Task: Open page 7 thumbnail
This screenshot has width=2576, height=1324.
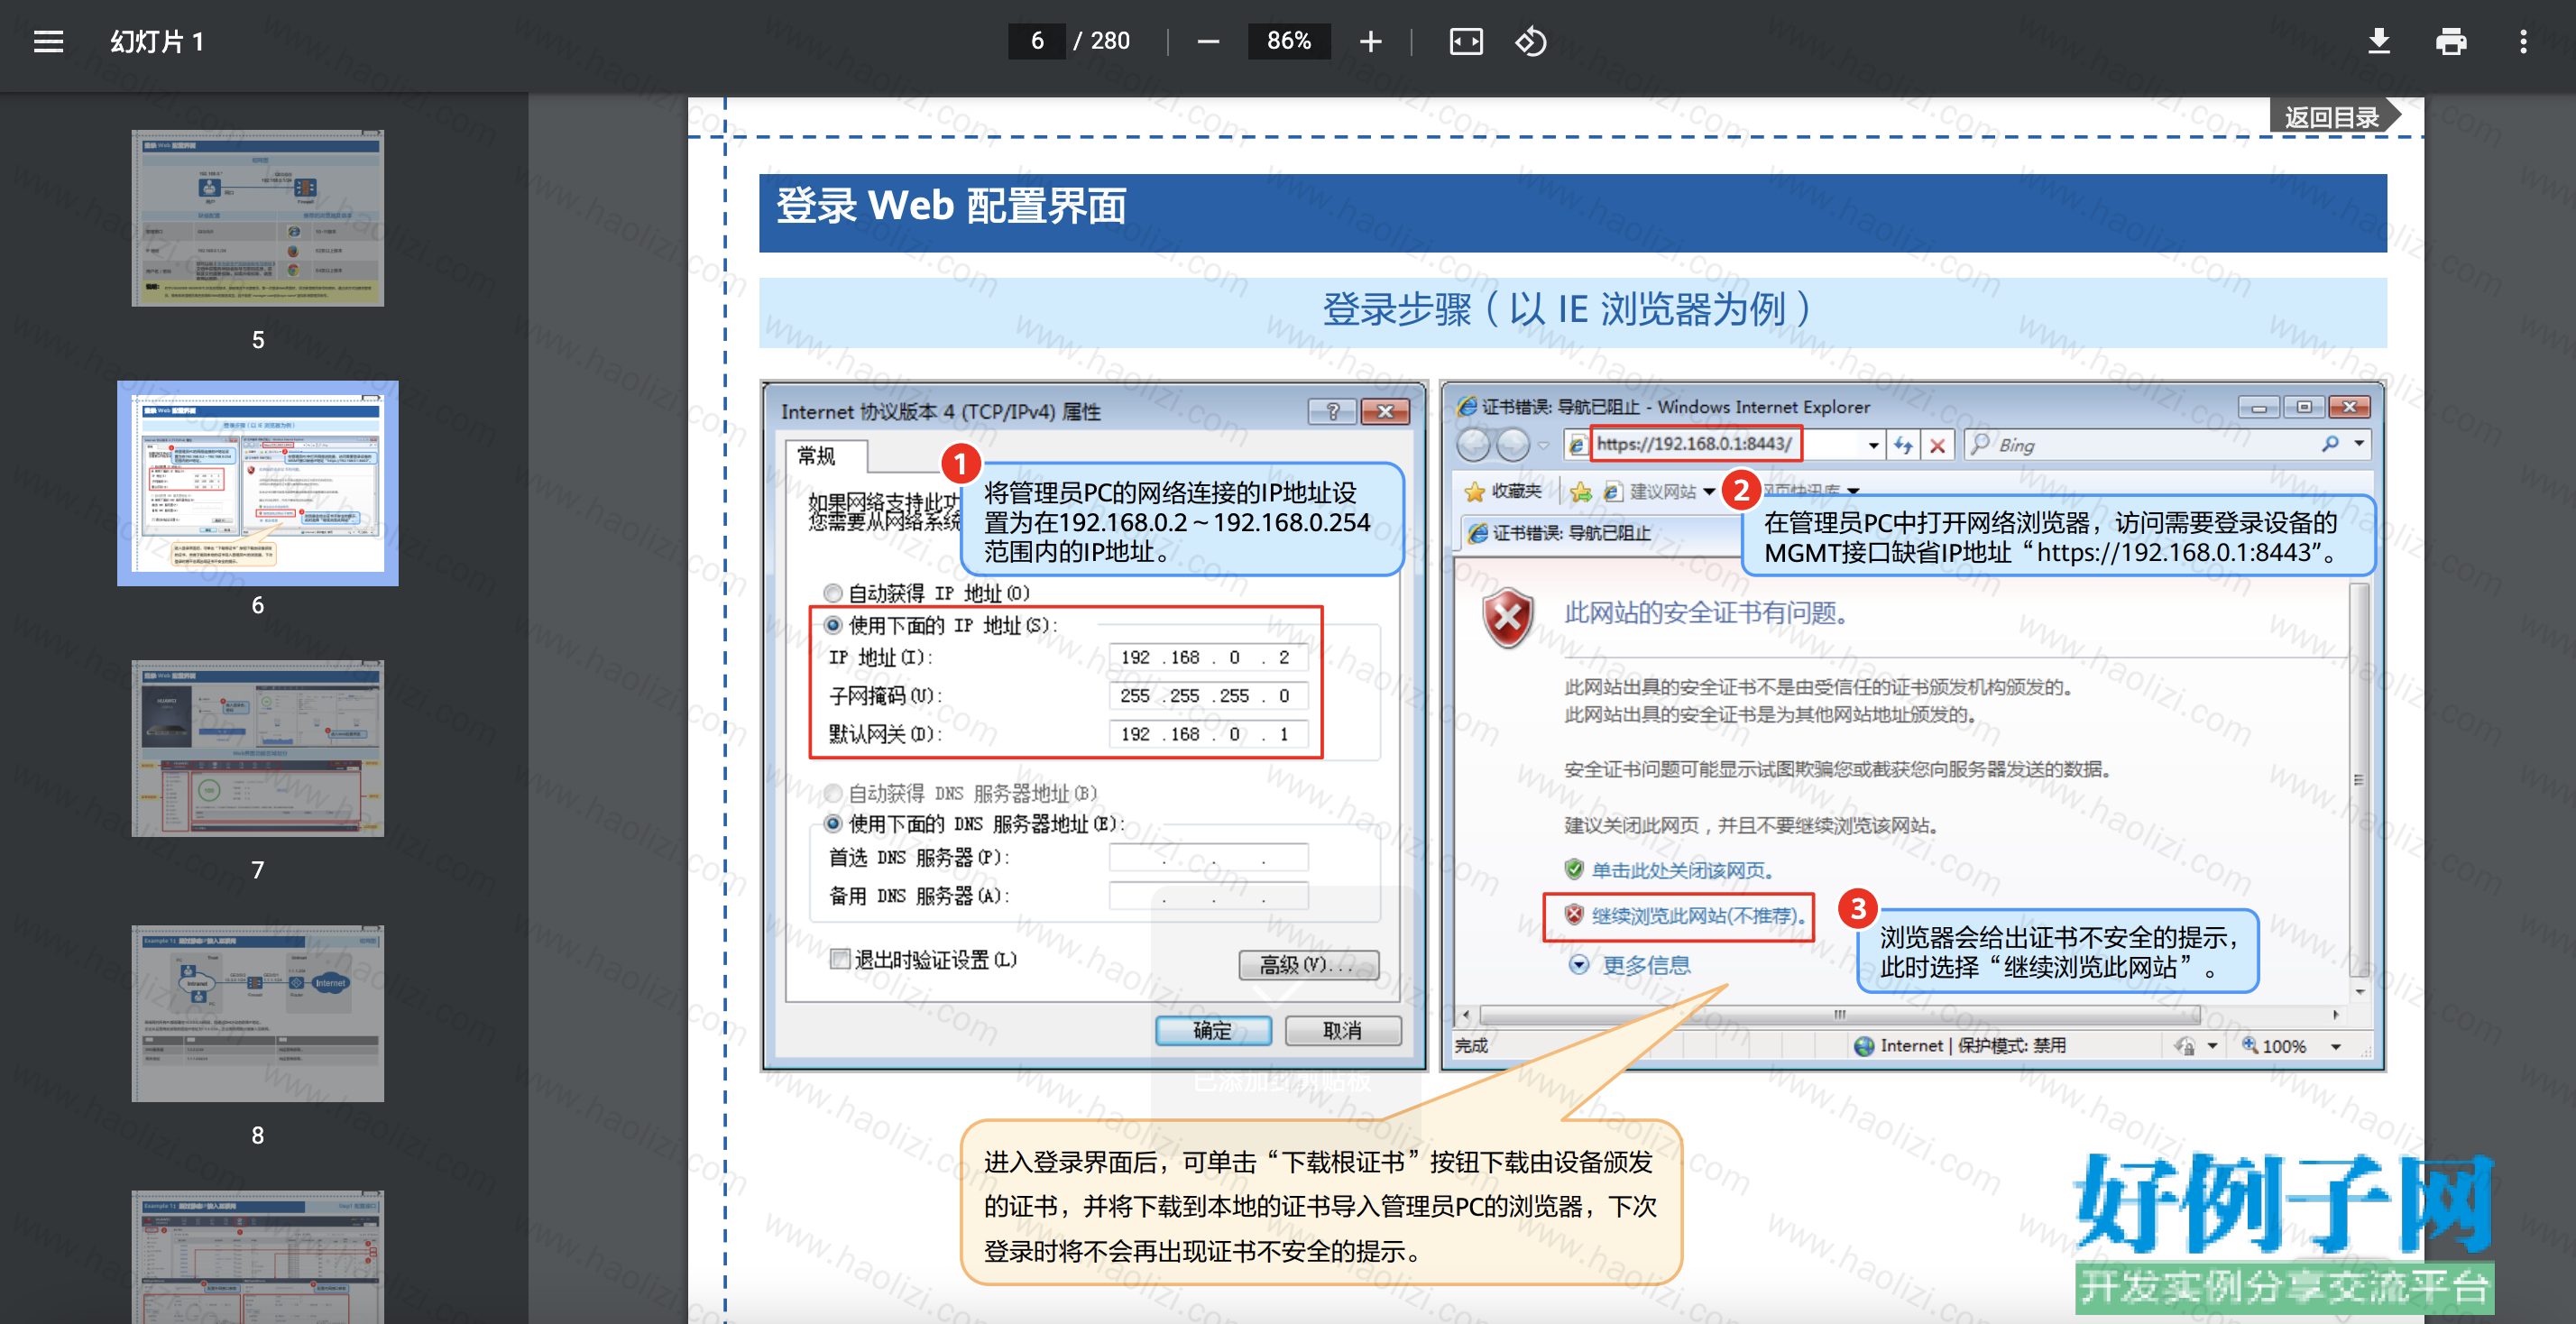Action: pyautogui.click(x=257, y=748)
